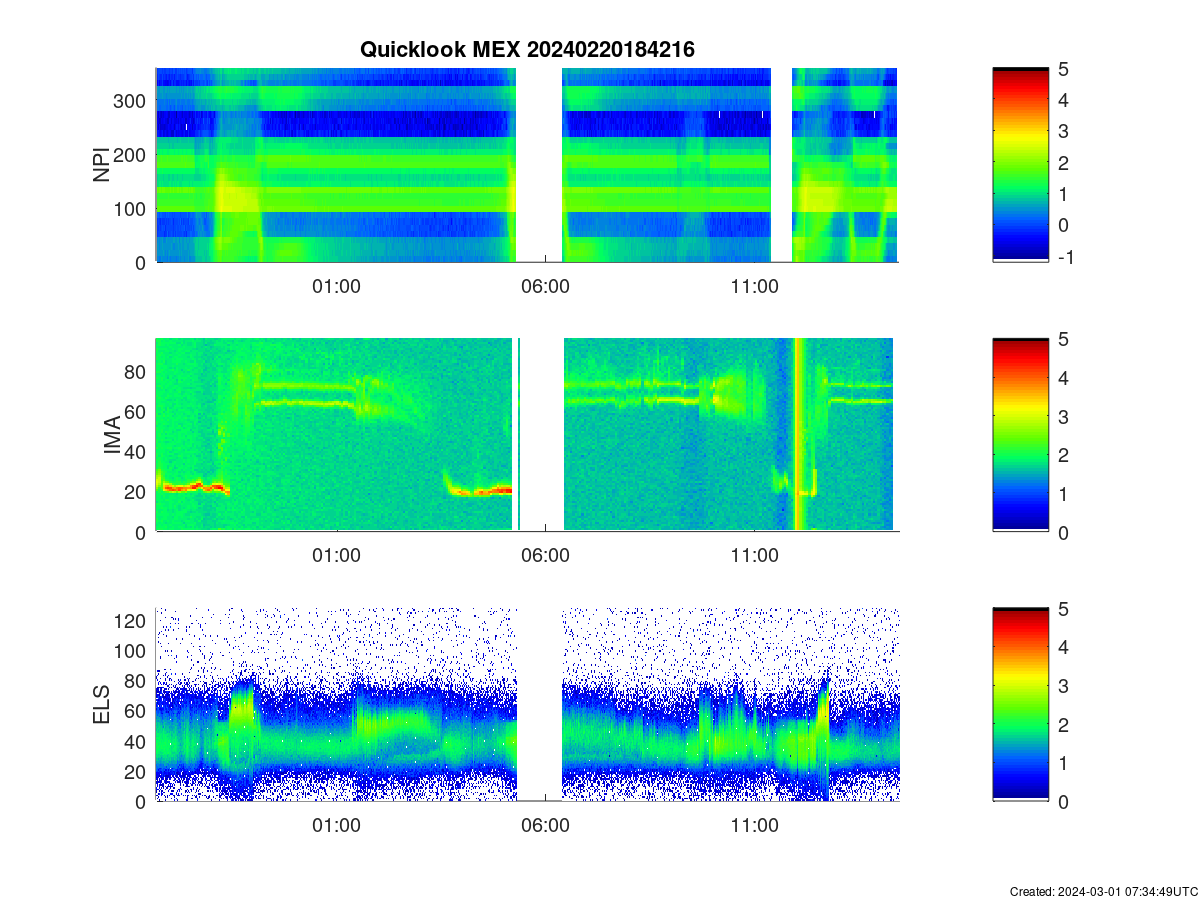The width and height of the screenshot is (1200, 900).
Task: Select the IMA y-axis label
Action: point(112,436)
